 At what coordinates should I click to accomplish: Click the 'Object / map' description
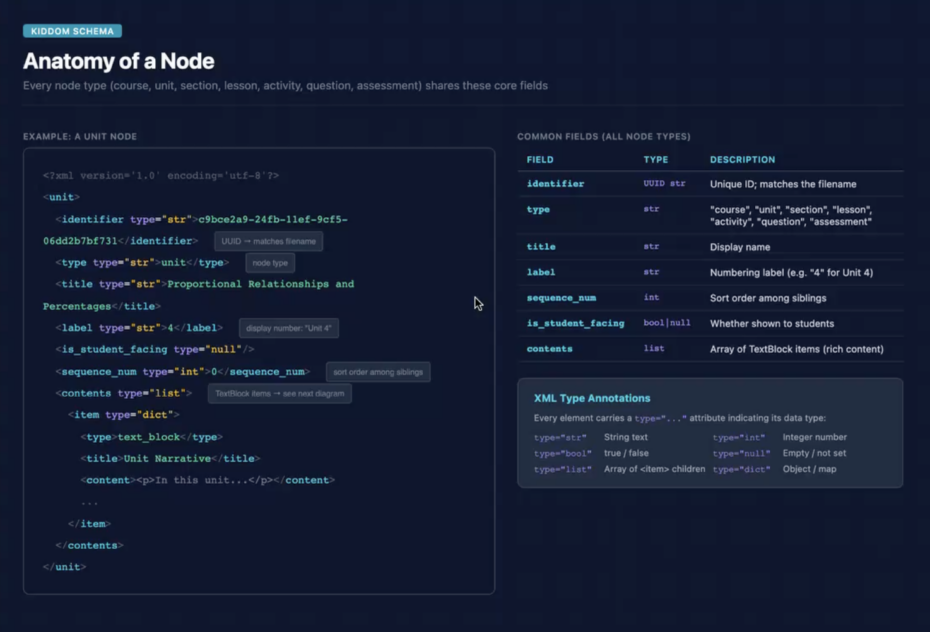[x=809, y=469]
